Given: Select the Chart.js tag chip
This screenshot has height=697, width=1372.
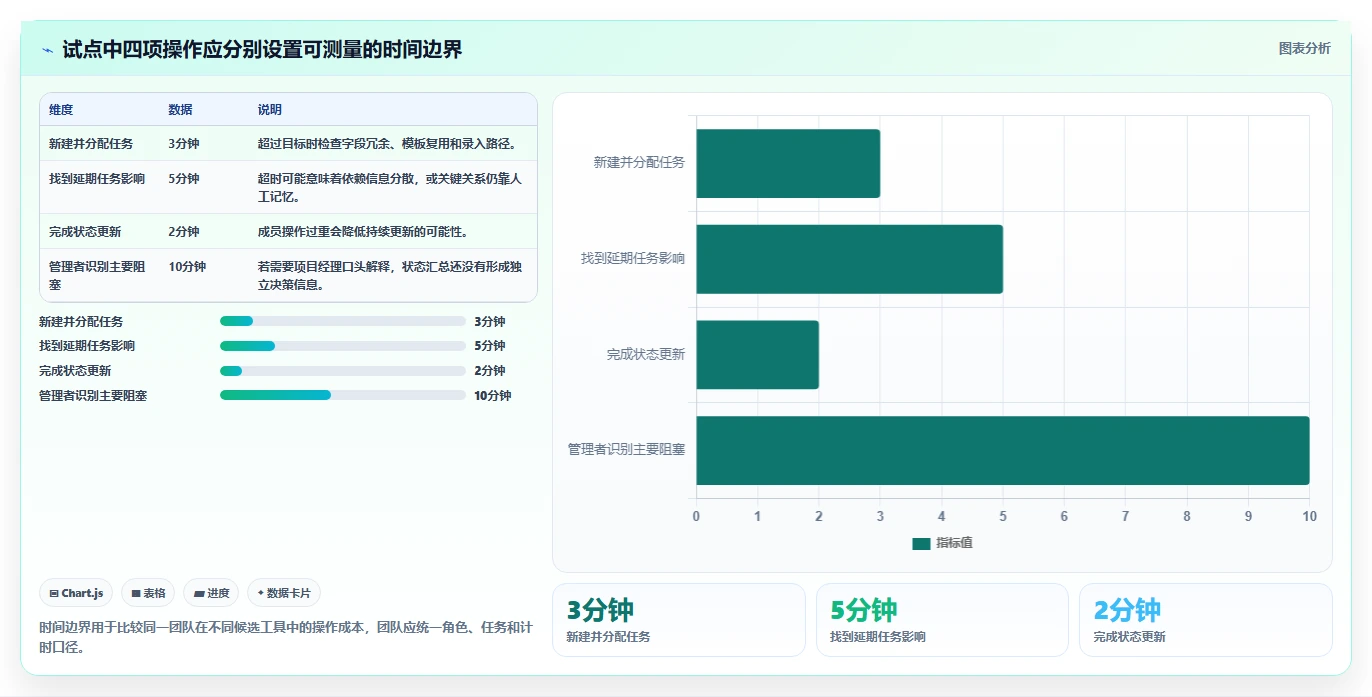Looking at the screenshot, I should point(77,593).
